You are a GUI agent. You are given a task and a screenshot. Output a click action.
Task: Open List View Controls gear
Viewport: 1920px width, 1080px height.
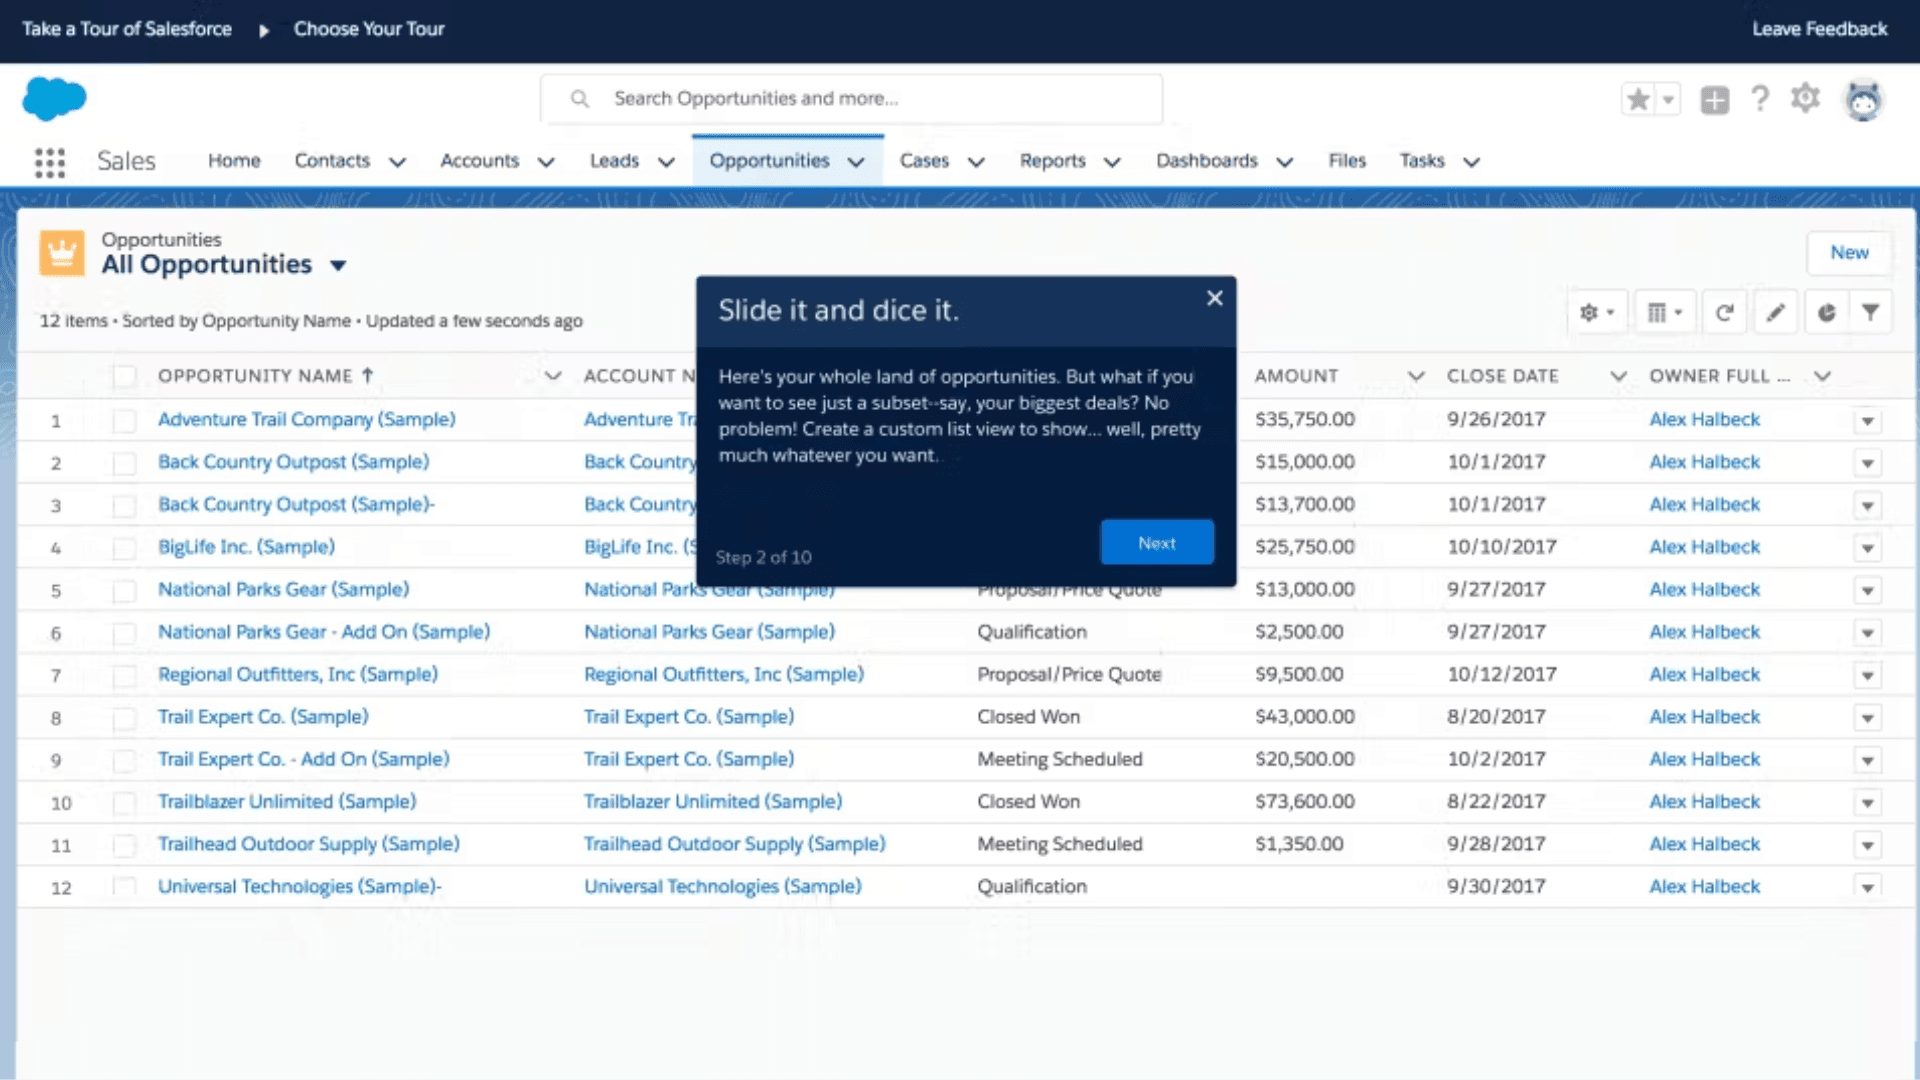1597,313
